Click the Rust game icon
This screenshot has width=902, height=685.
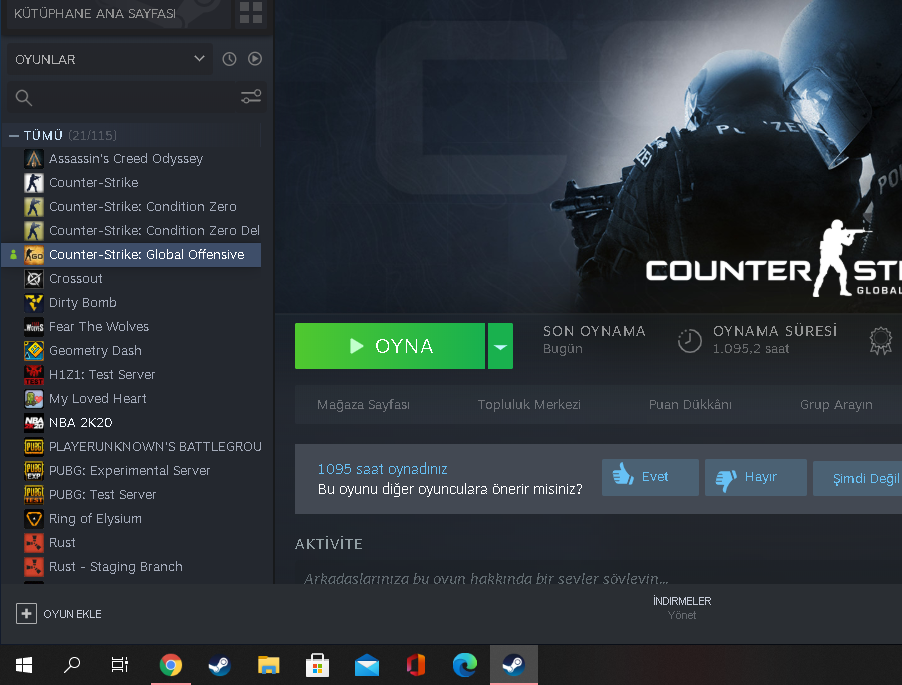click(34, 542)
